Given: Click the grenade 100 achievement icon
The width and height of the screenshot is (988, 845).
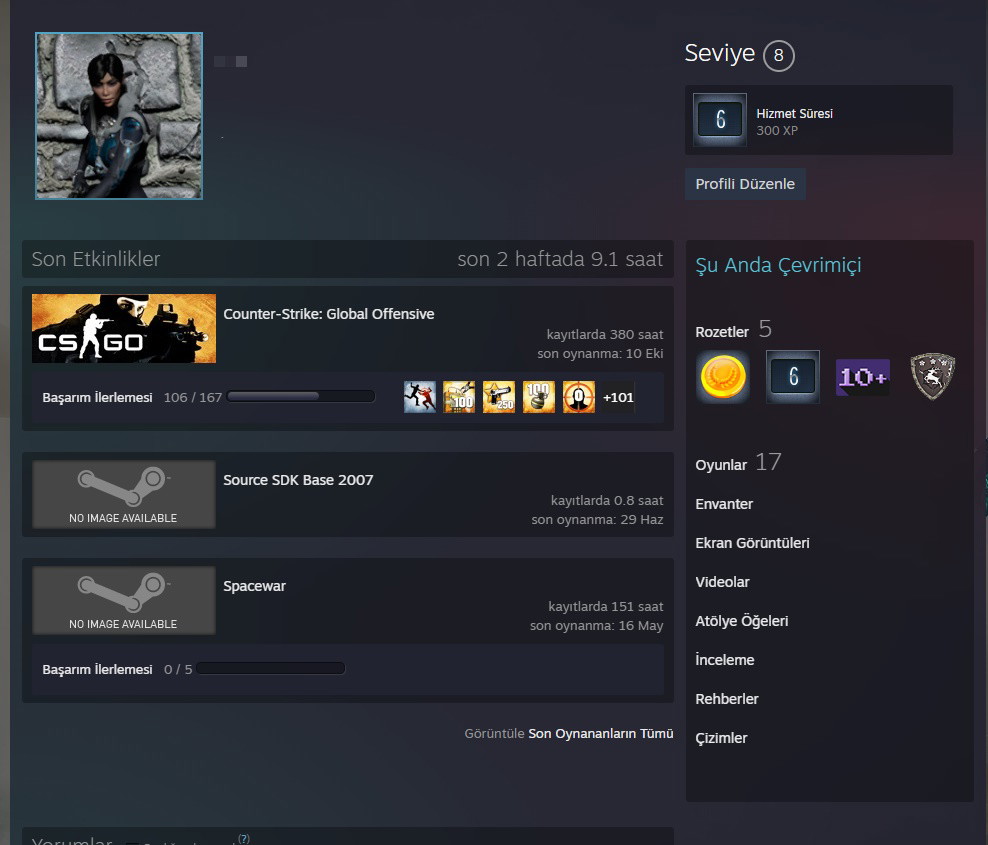Looking at the screenshot, I should click(539, 397).
